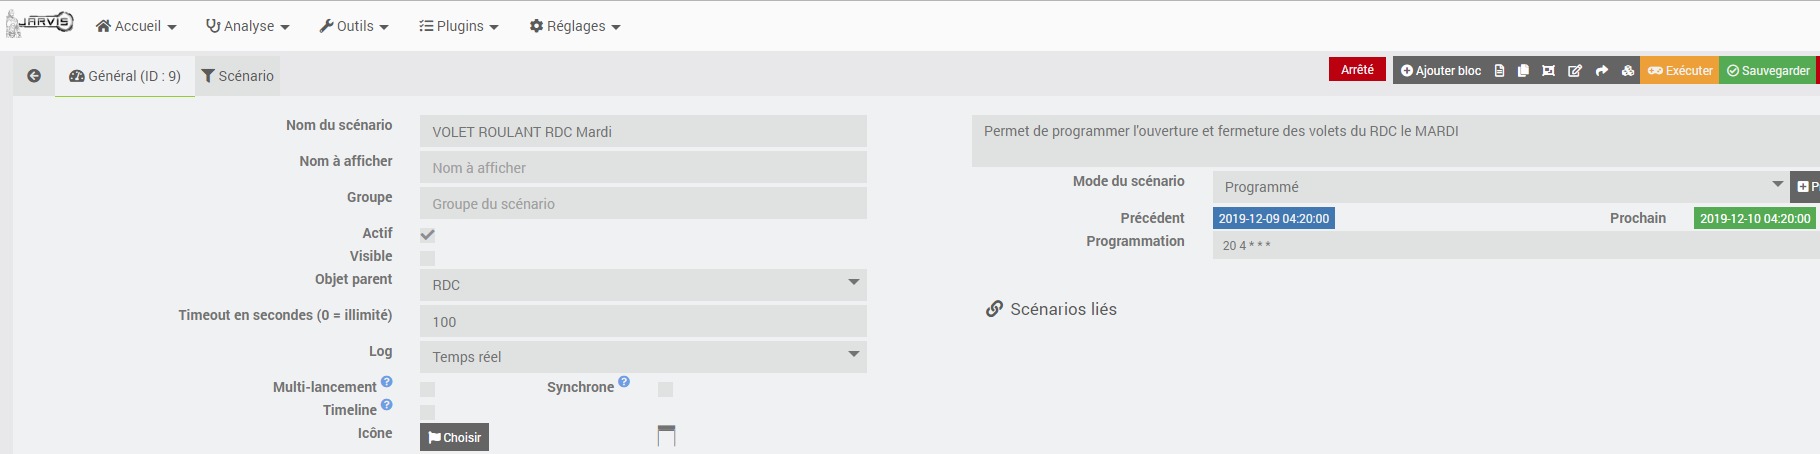Click Choisir to pick an icon

[454, 437]
